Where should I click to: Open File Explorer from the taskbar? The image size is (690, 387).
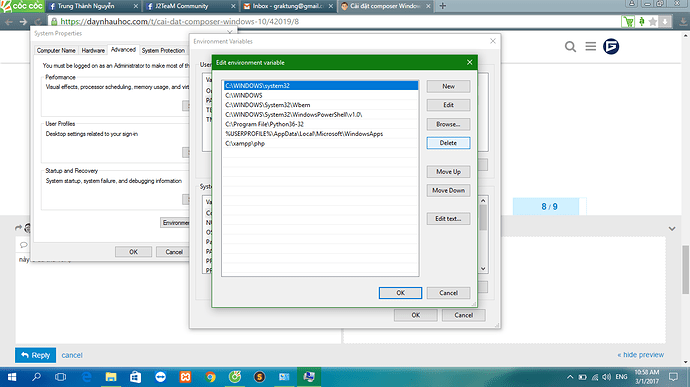(x=111, y=377)
